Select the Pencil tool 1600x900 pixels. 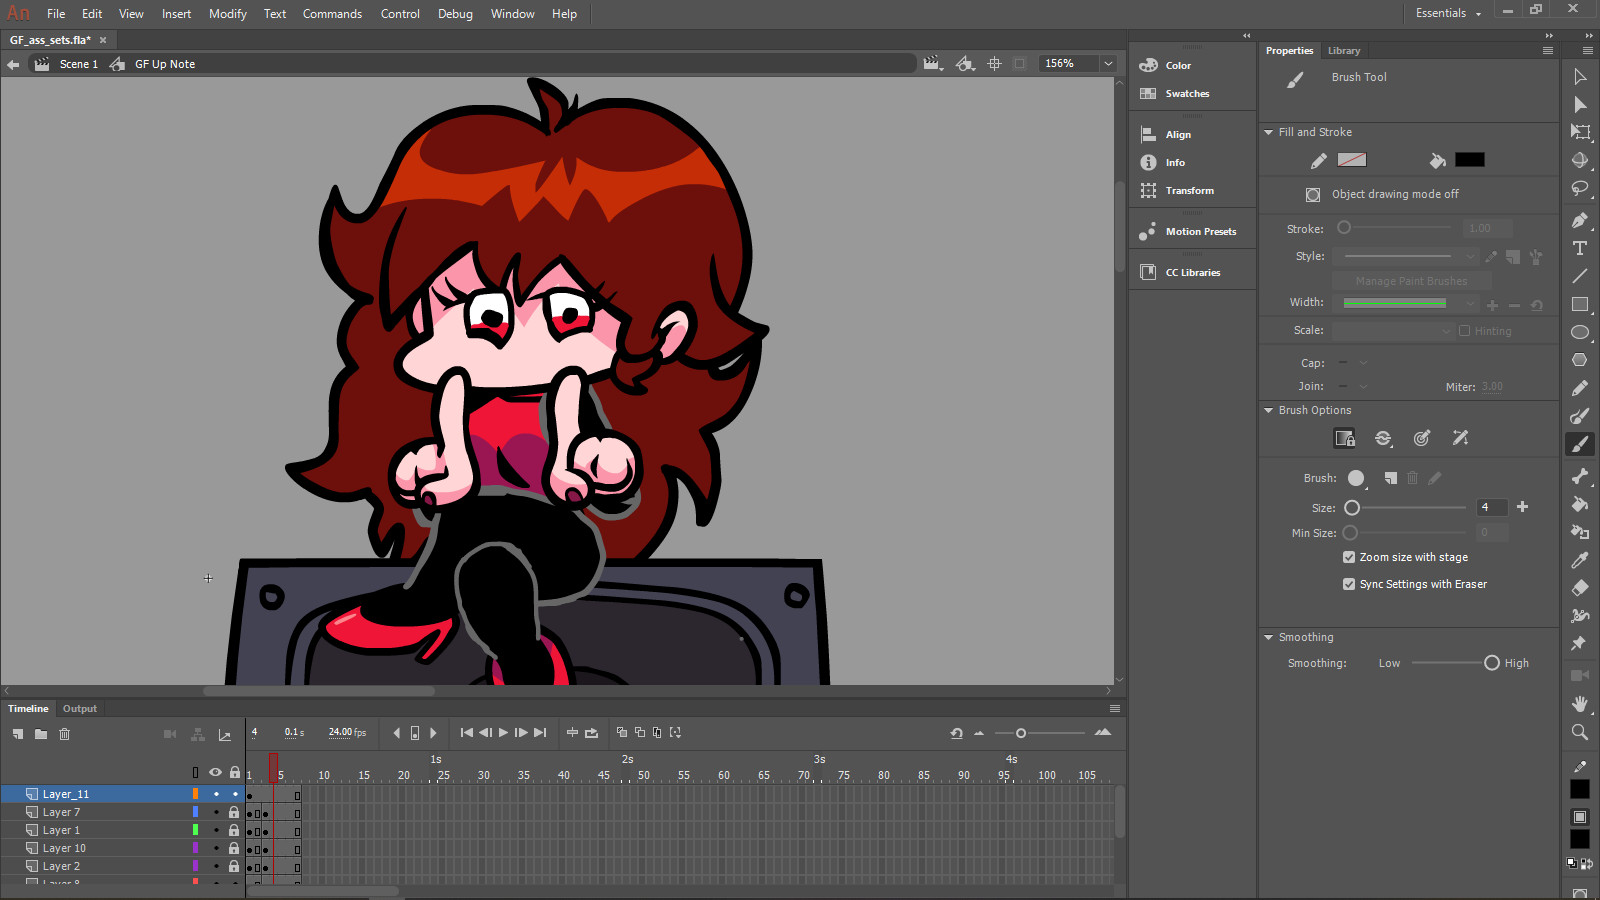1580,388
